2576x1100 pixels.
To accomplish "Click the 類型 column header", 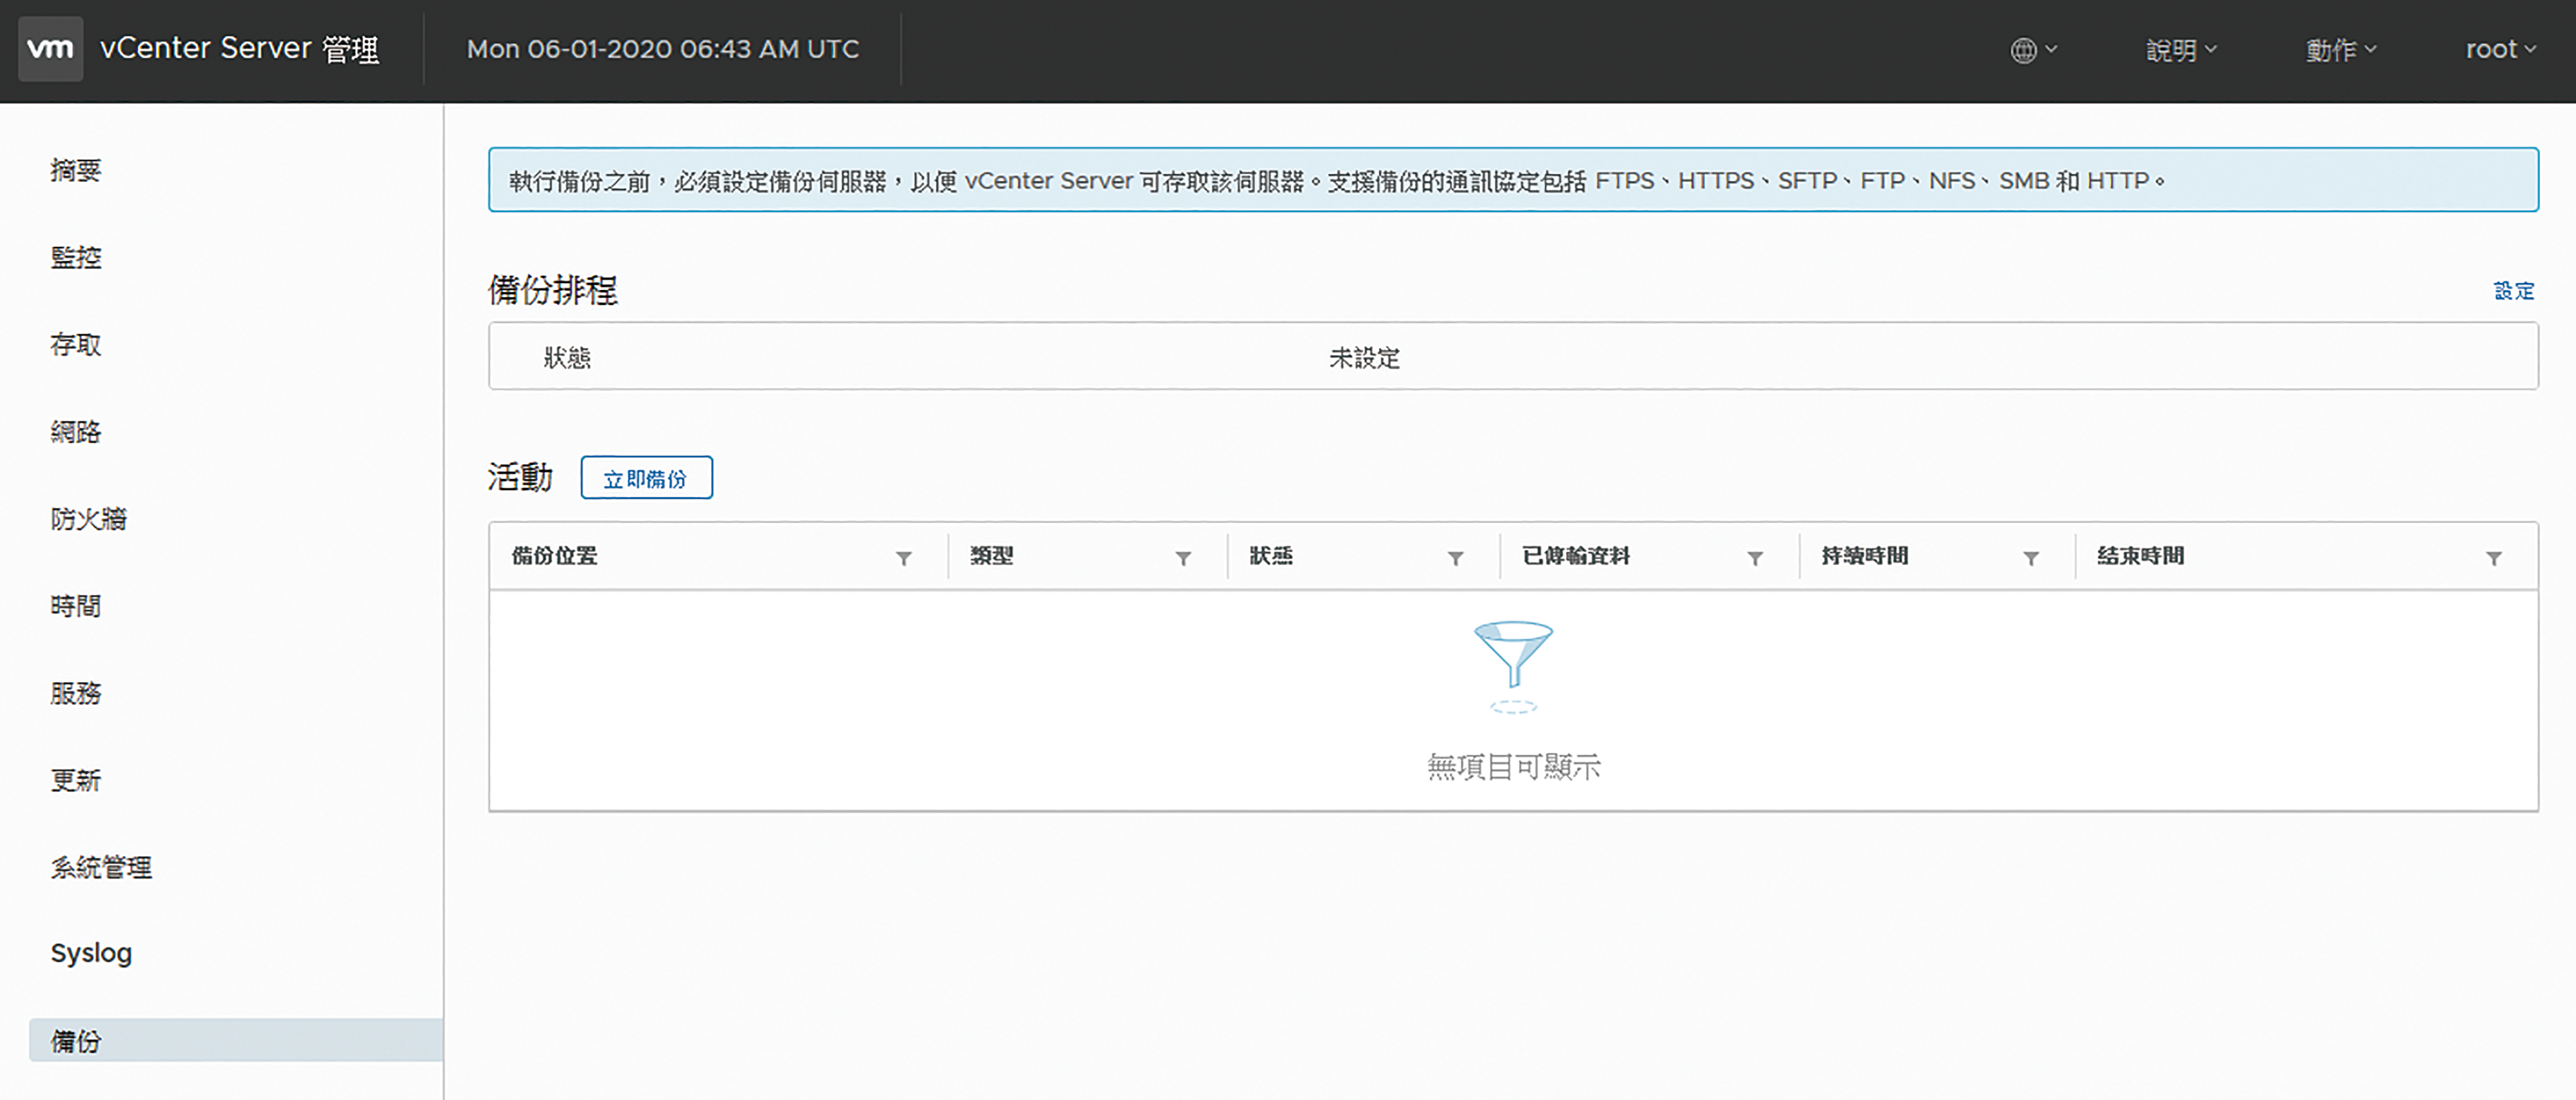I will [x=992, y=556].
